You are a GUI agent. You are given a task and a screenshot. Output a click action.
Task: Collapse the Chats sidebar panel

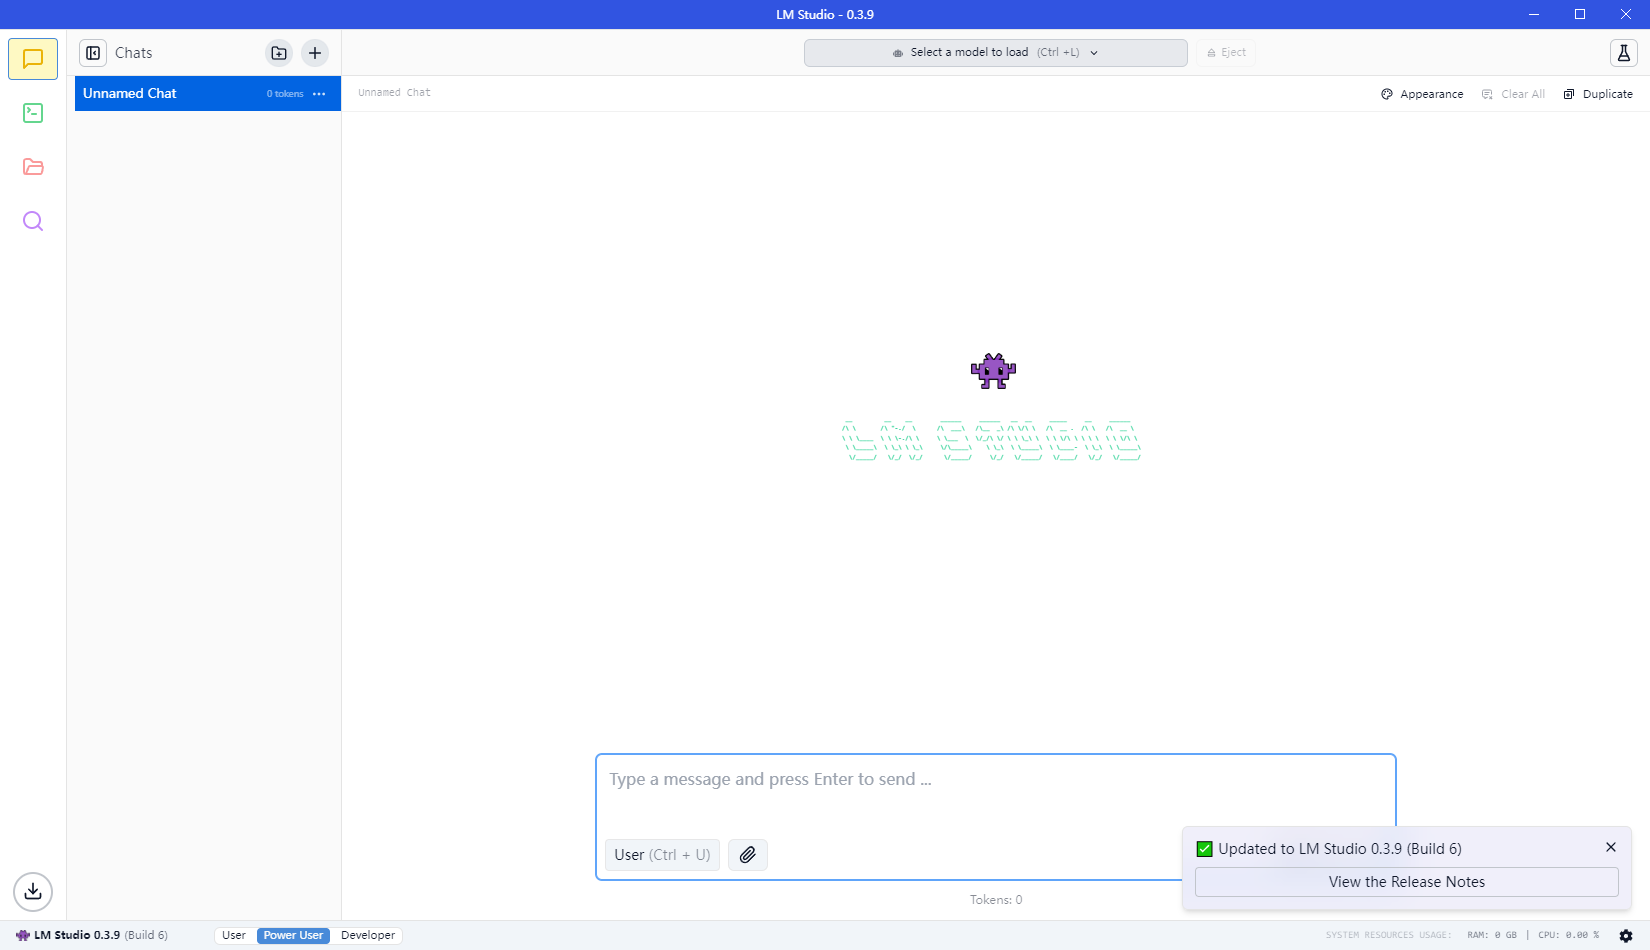(x=93, y=53)
